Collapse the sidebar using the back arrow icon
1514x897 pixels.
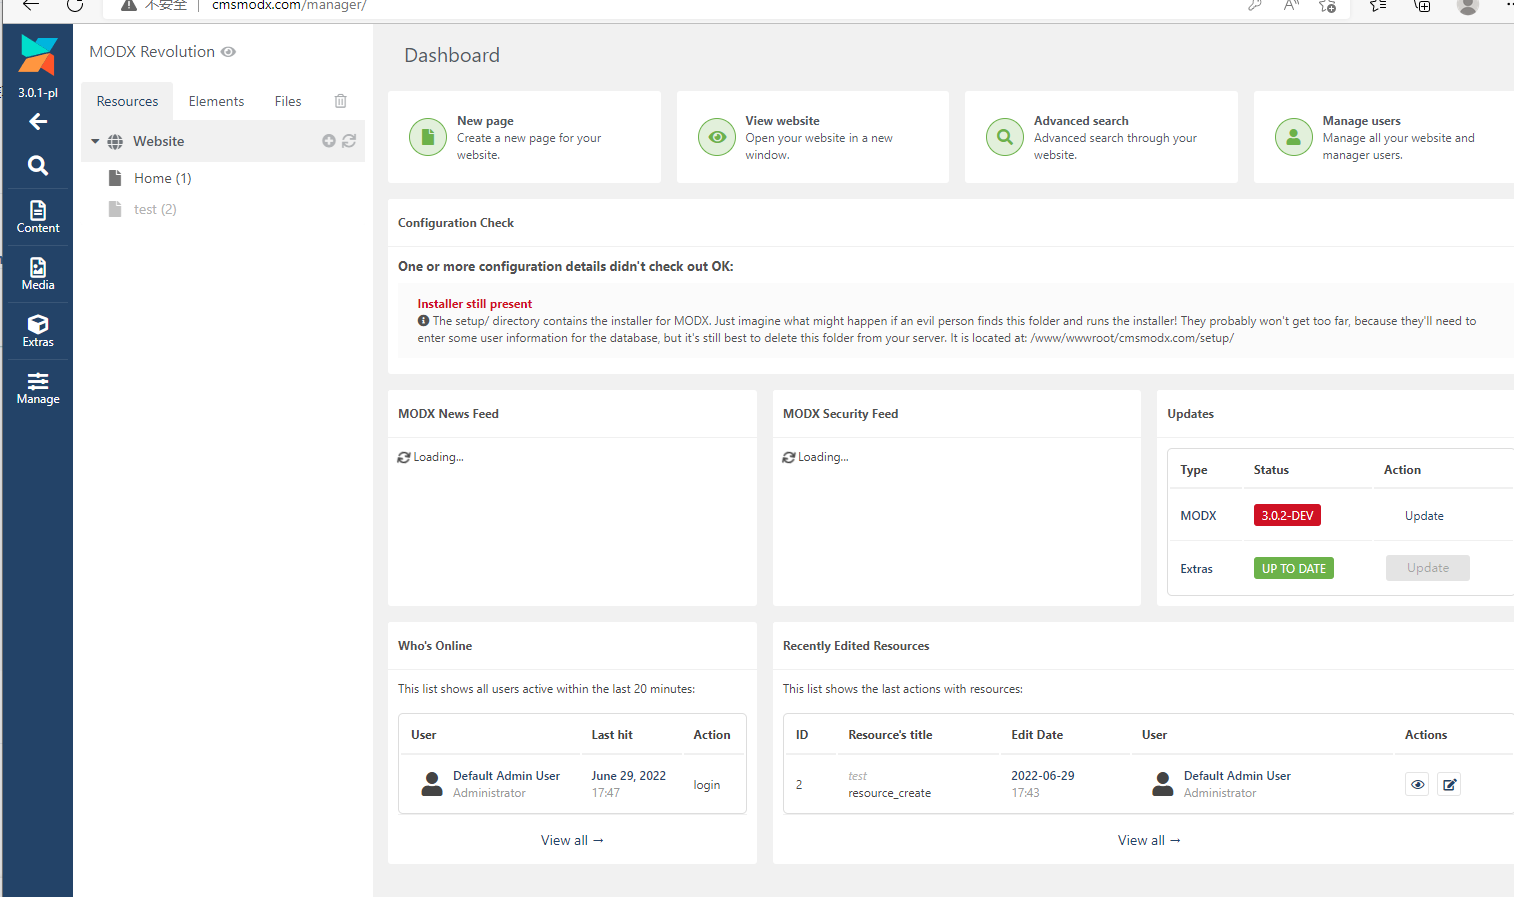click(38, 122)
